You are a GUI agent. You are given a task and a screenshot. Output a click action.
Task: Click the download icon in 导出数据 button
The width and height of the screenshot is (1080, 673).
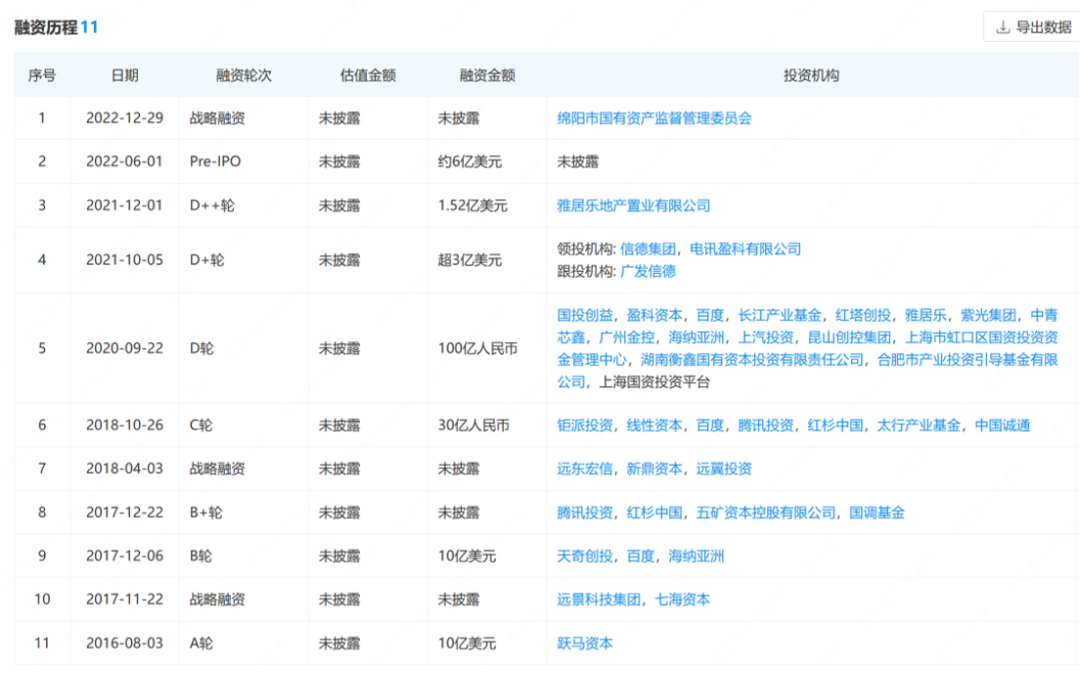(1003, 28)
